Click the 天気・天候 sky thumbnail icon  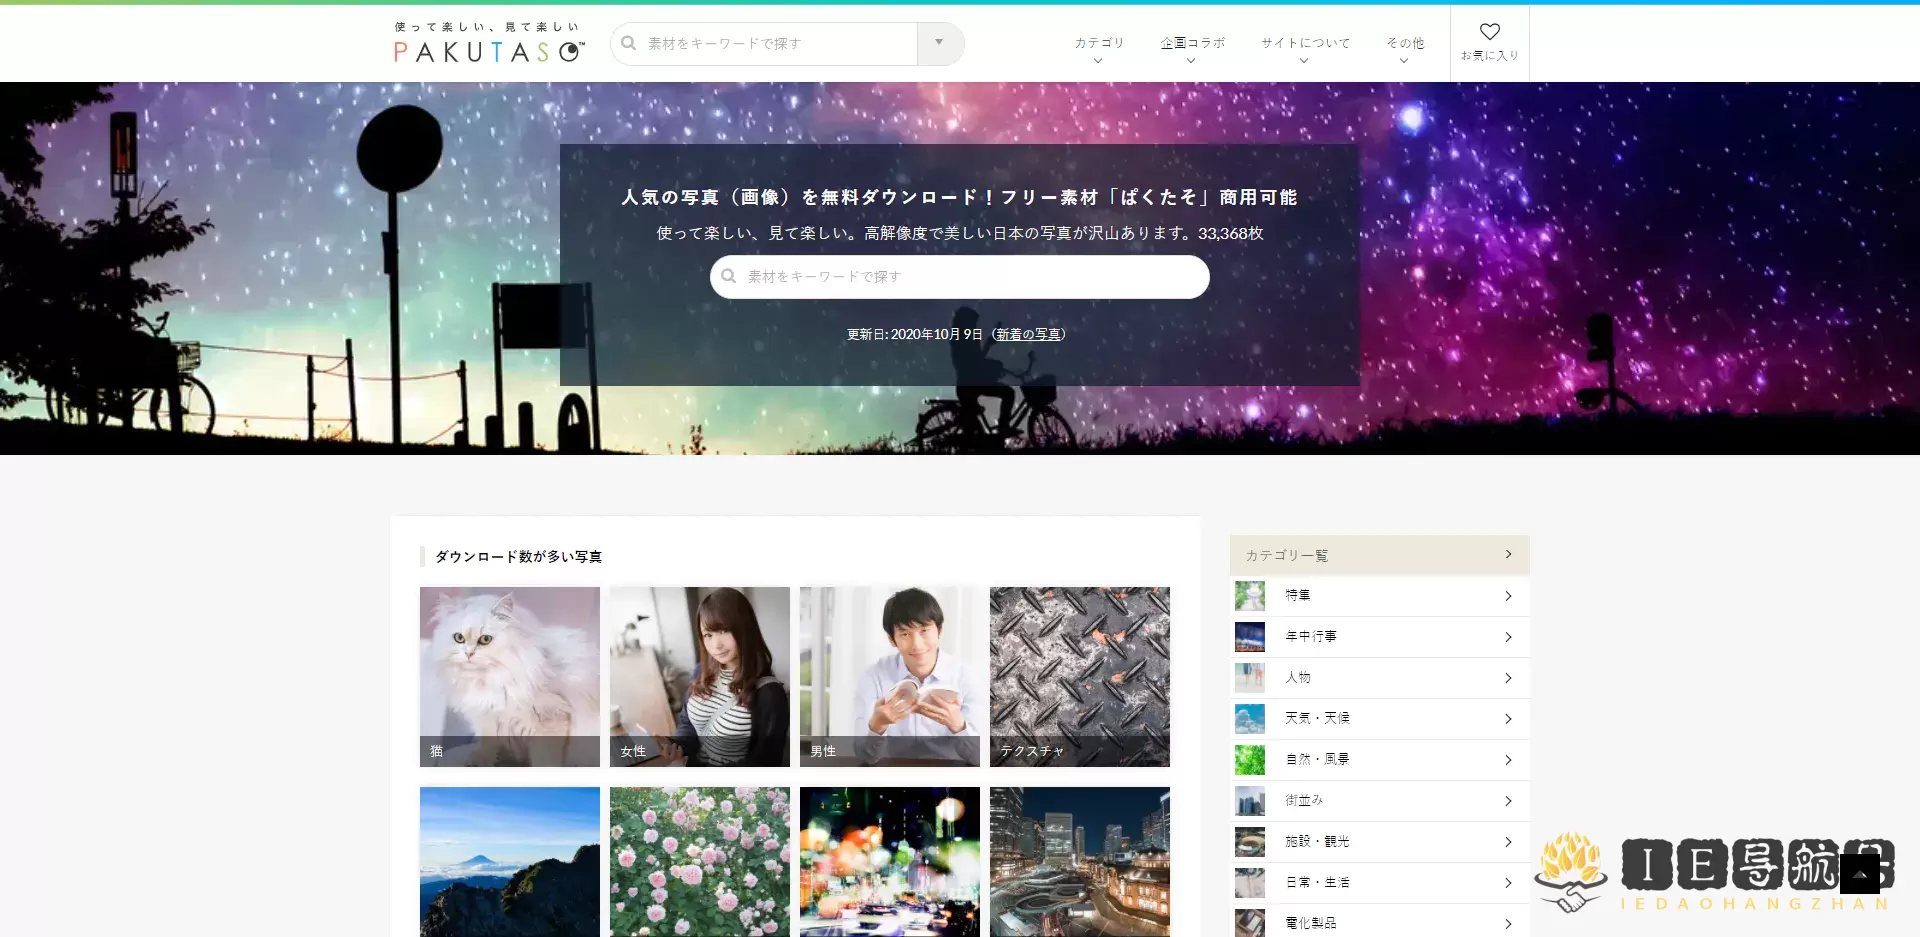[x=1249, y=719]
